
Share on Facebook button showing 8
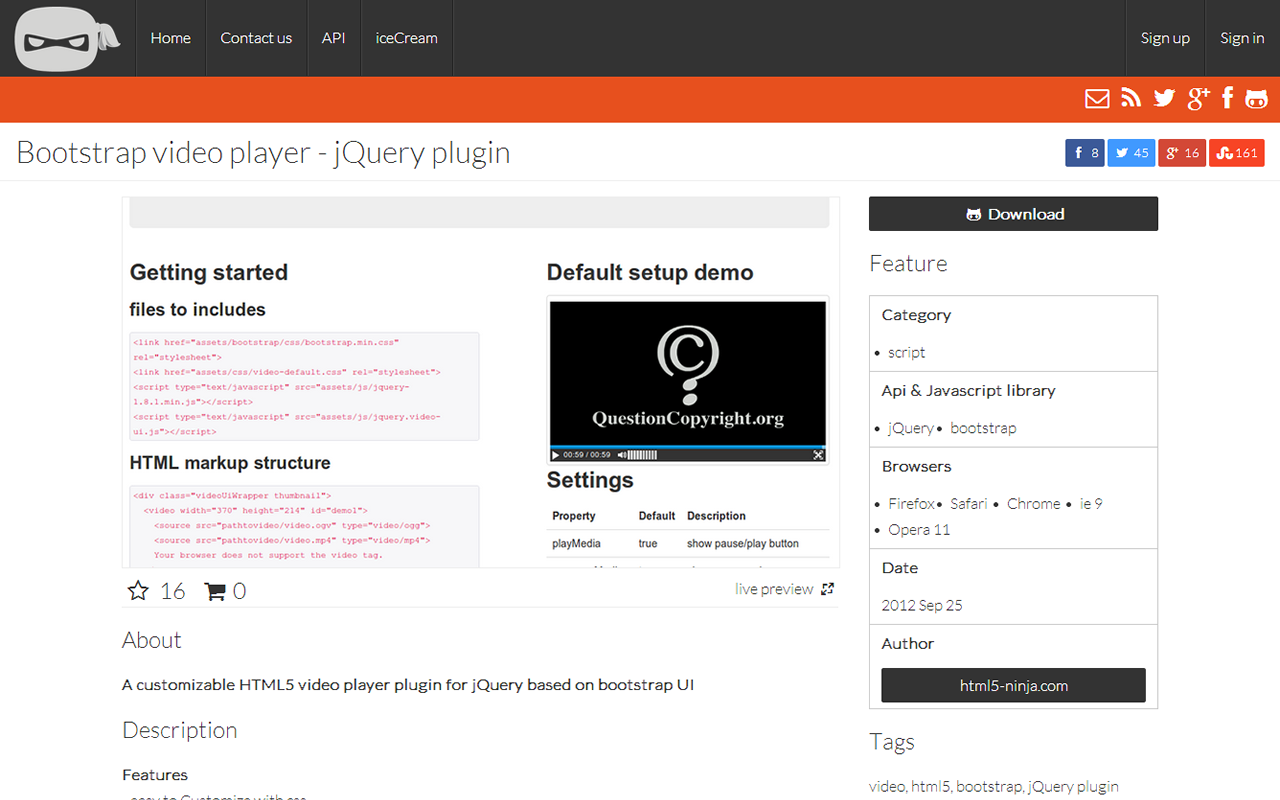[x=1085, y=153]
